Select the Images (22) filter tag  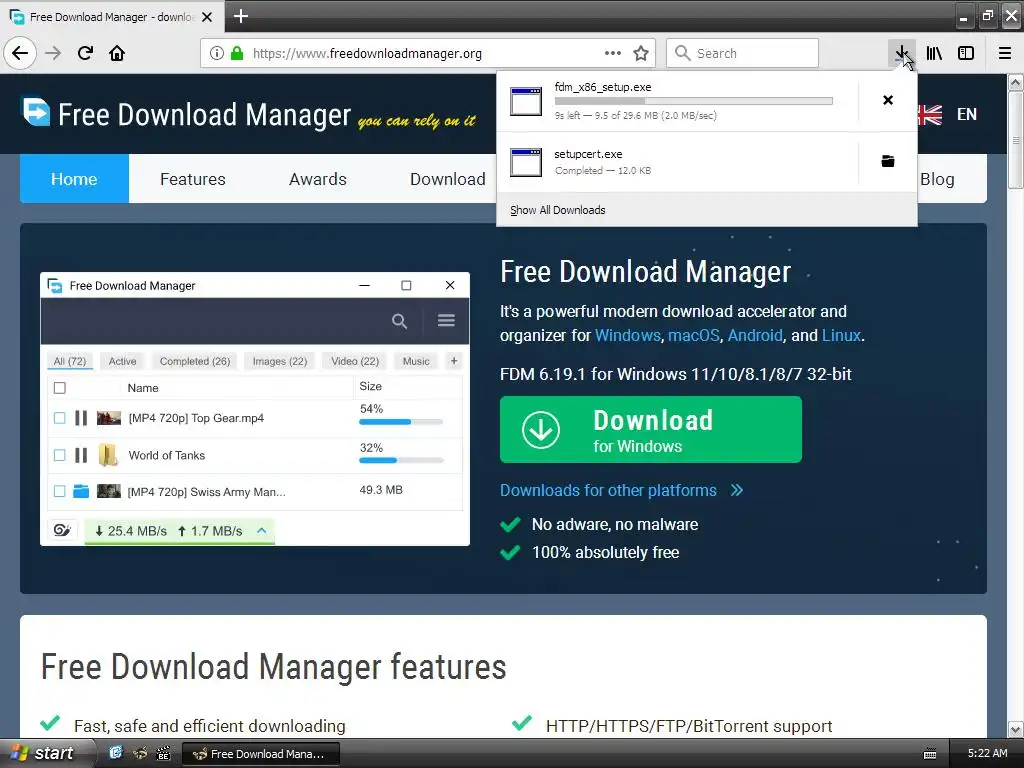pyautogui.click(x=280, y=361)
